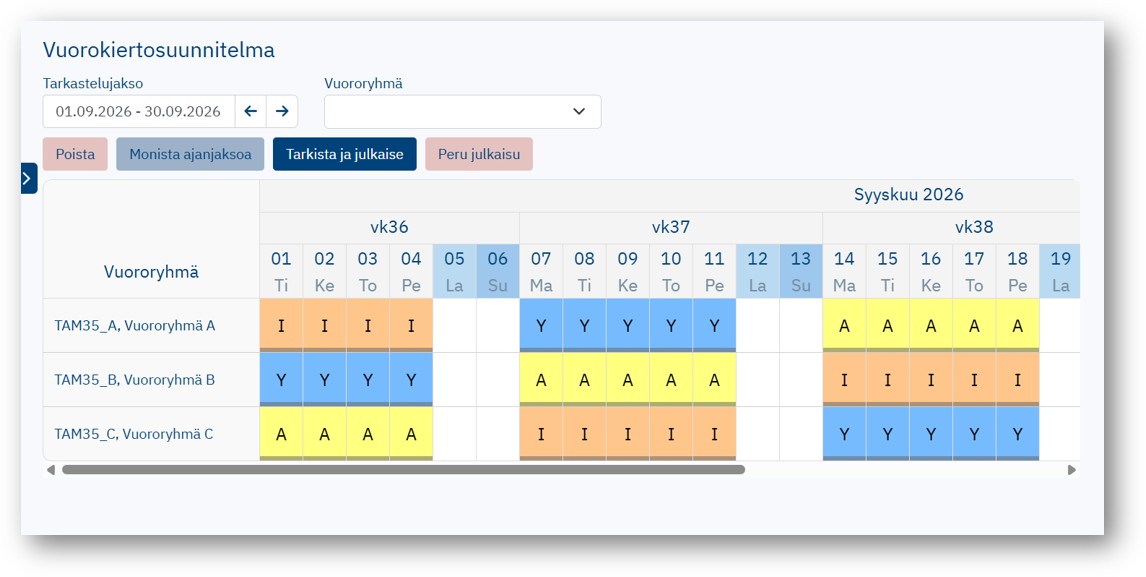Click the horizontal scrollbar thumb
1146x577 pixels.
point(403,470)
